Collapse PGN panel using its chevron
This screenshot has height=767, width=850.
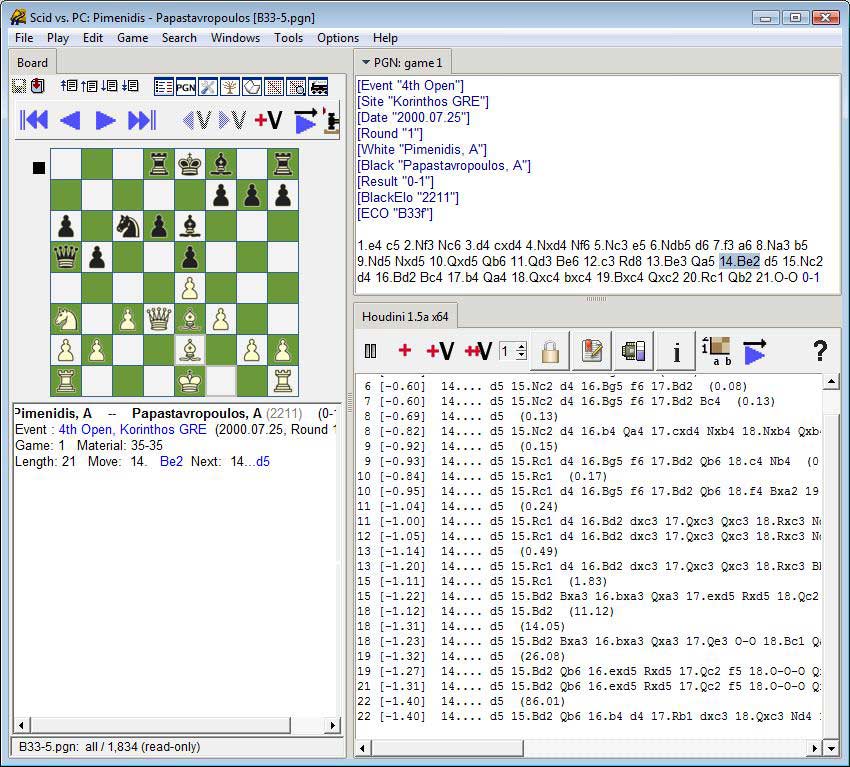(x=365, y=61)
